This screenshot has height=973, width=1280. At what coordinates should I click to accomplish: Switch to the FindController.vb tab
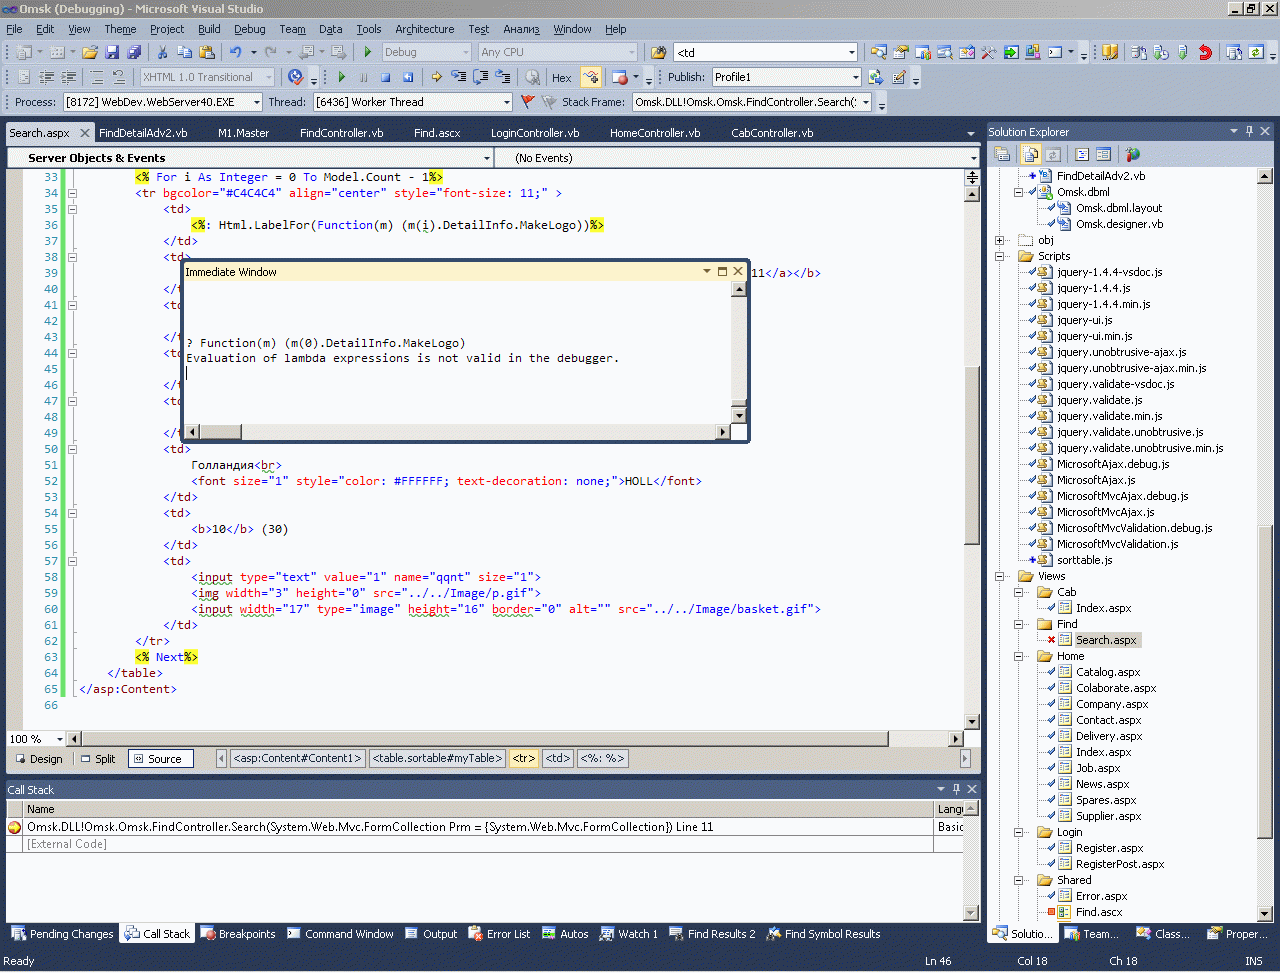pos(341,133)
